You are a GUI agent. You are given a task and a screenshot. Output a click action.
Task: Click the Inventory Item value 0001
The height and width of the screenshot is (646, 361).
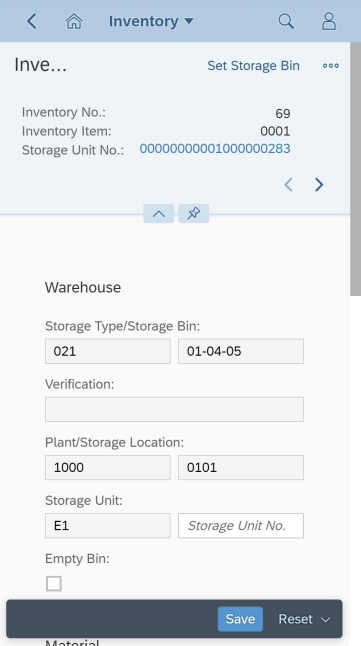click(x=275, y=131)
